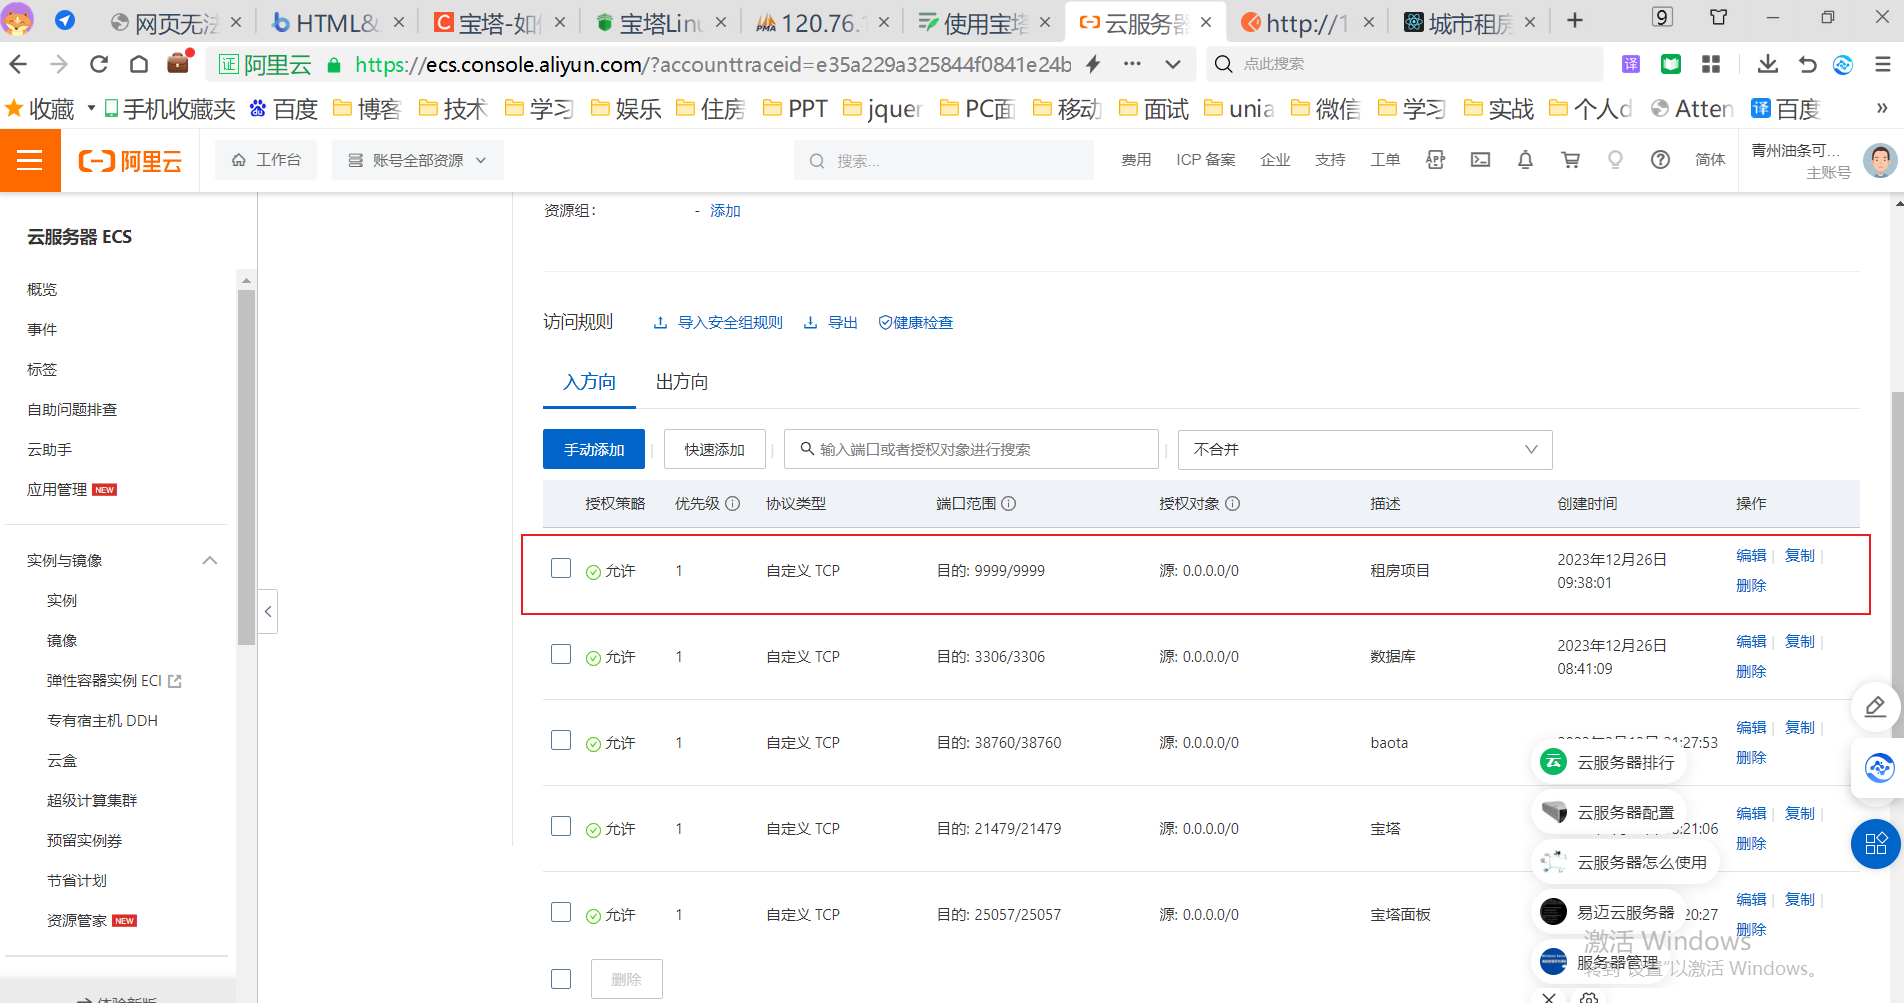This screenshot has height=1003, width=1904.
Task: Click the translate extension icon
Action: [x=1631, y=64]
